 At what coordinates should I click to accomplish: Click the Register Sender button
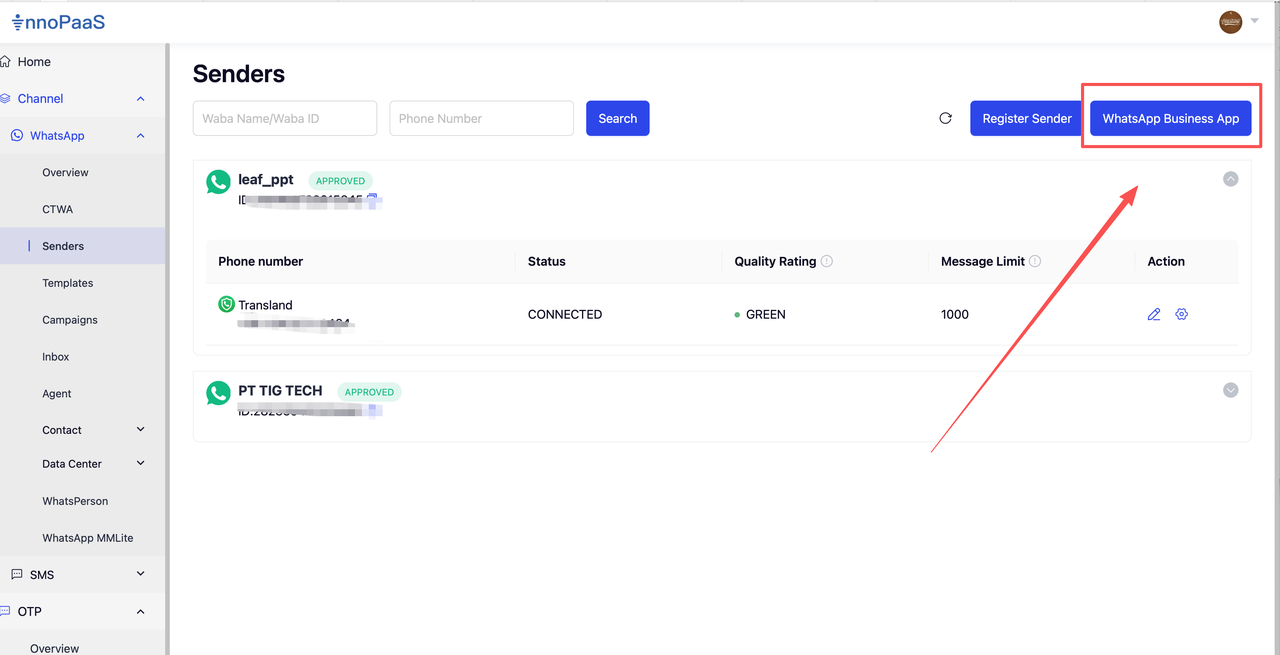(1026, 118)
